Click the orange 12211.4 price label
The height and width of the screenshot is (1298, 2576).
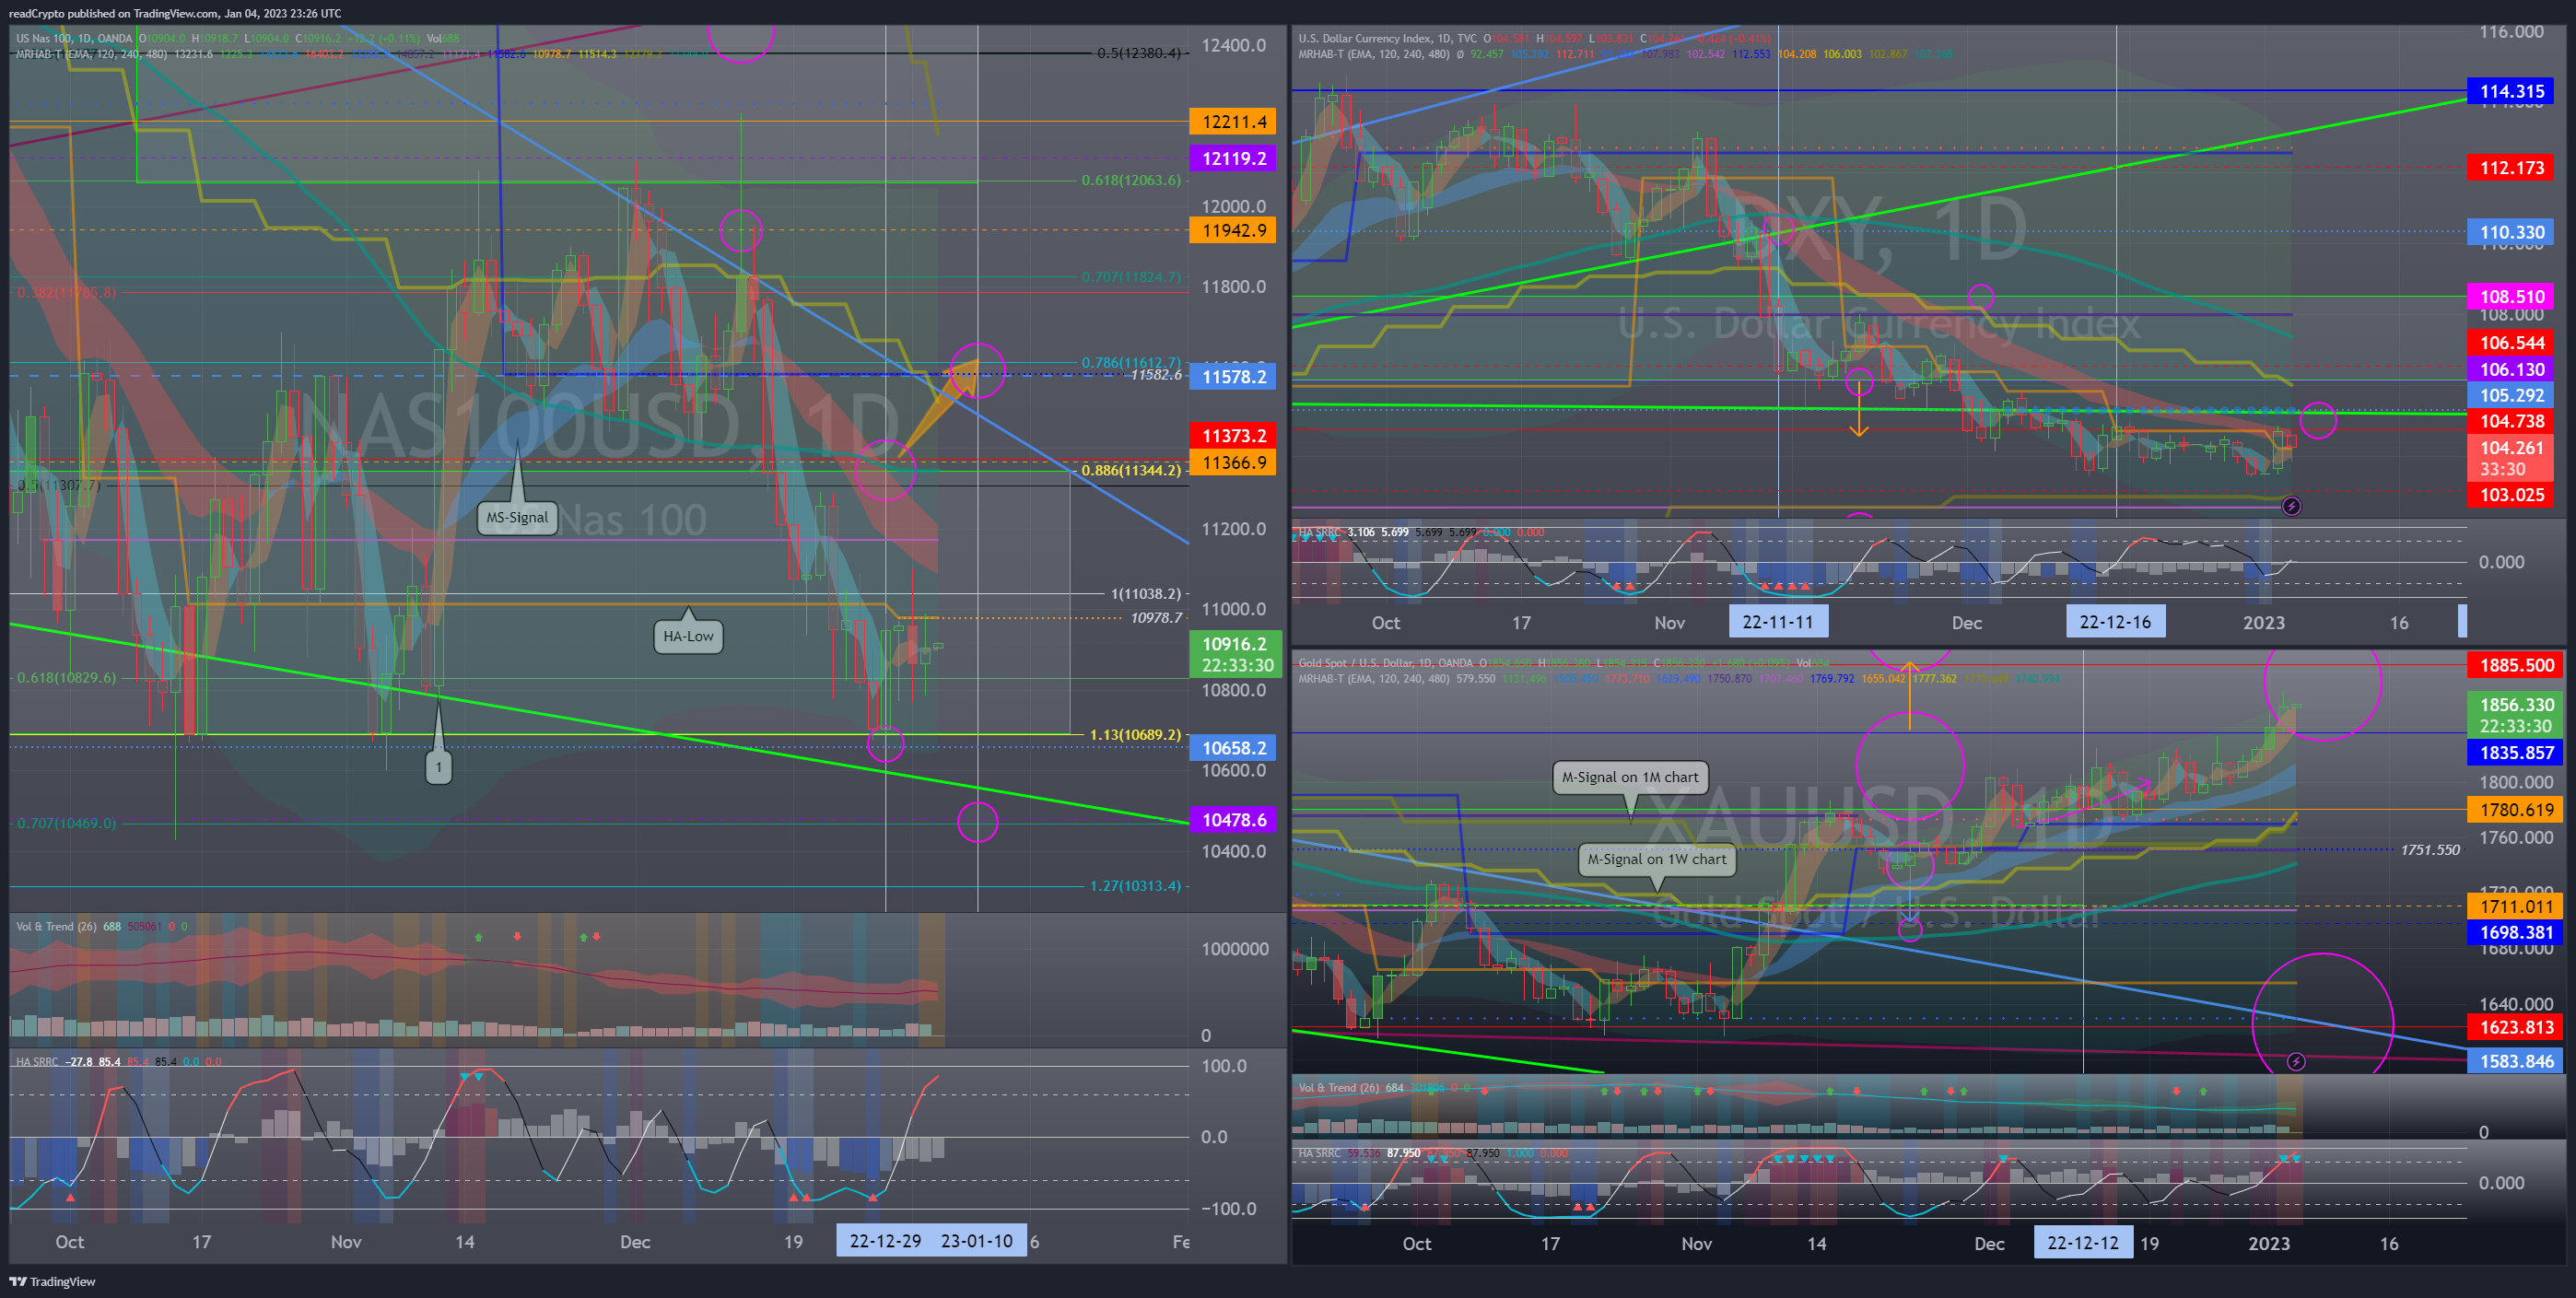1232,122
